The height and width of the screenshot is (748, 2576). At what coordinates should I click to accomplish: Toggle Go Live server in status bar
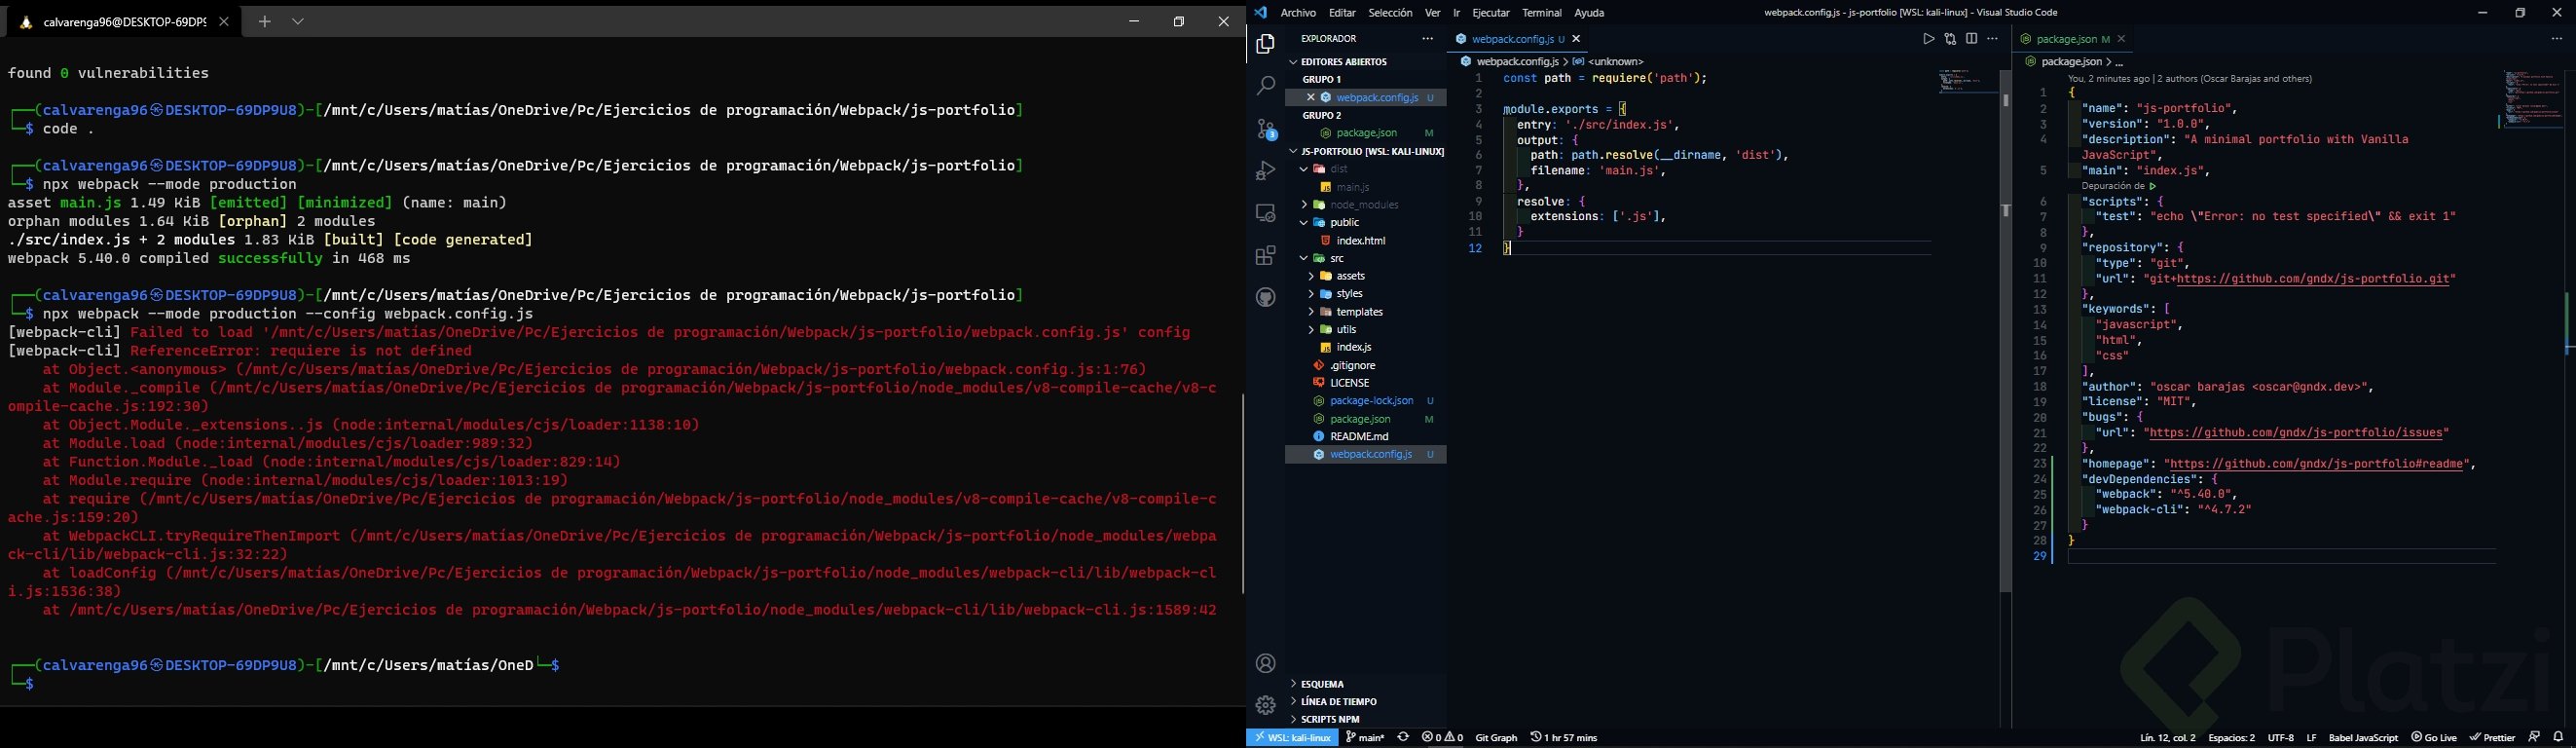[2433, 738]
